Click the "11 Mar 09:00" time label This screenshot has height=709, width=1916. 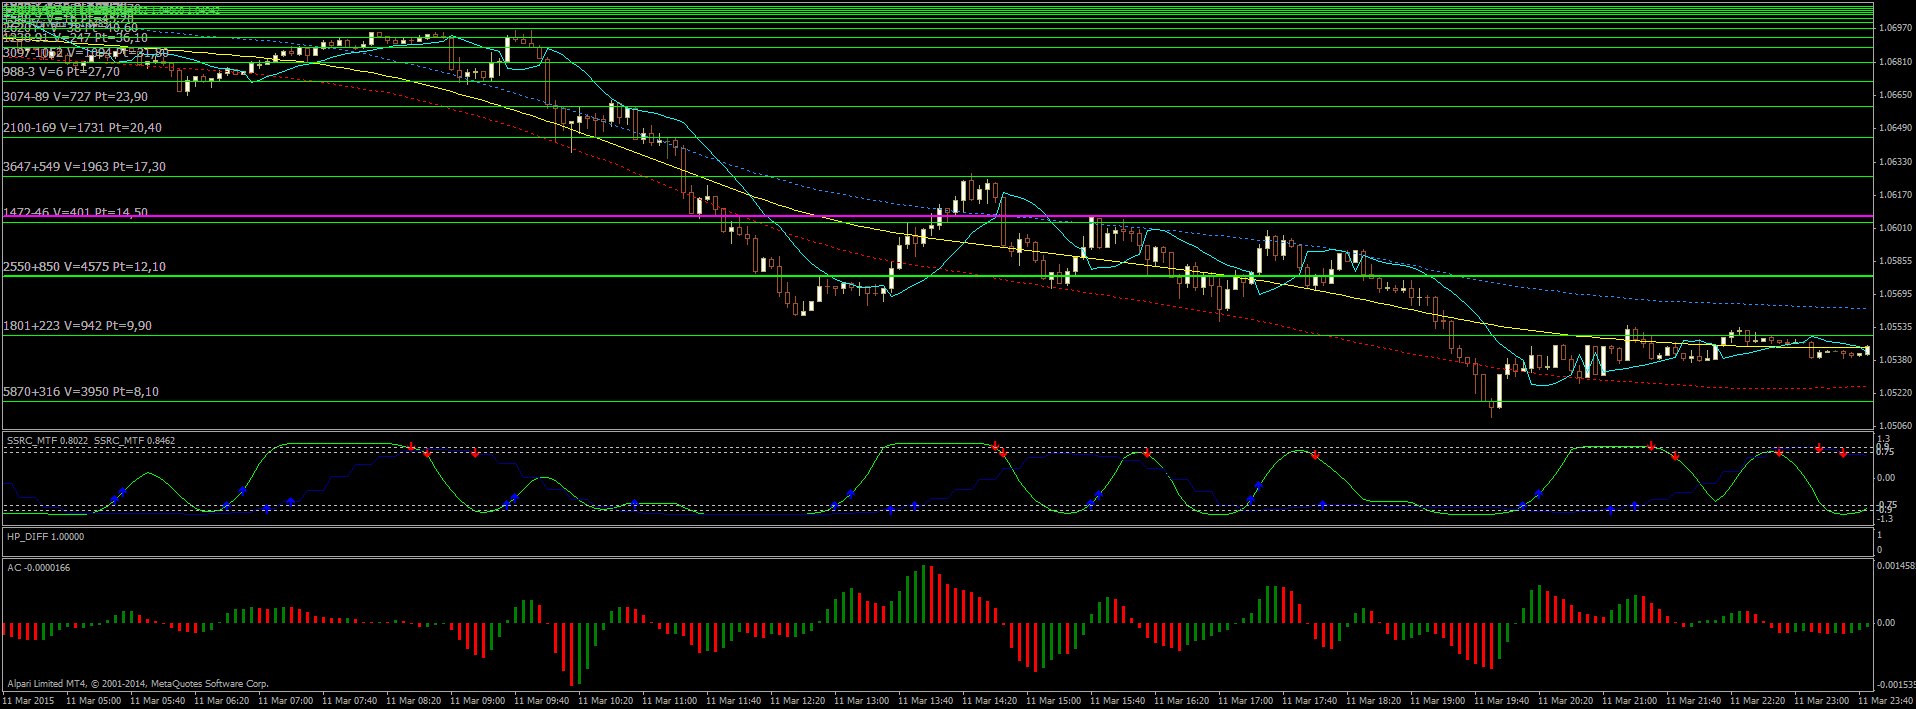pos(477,701)
